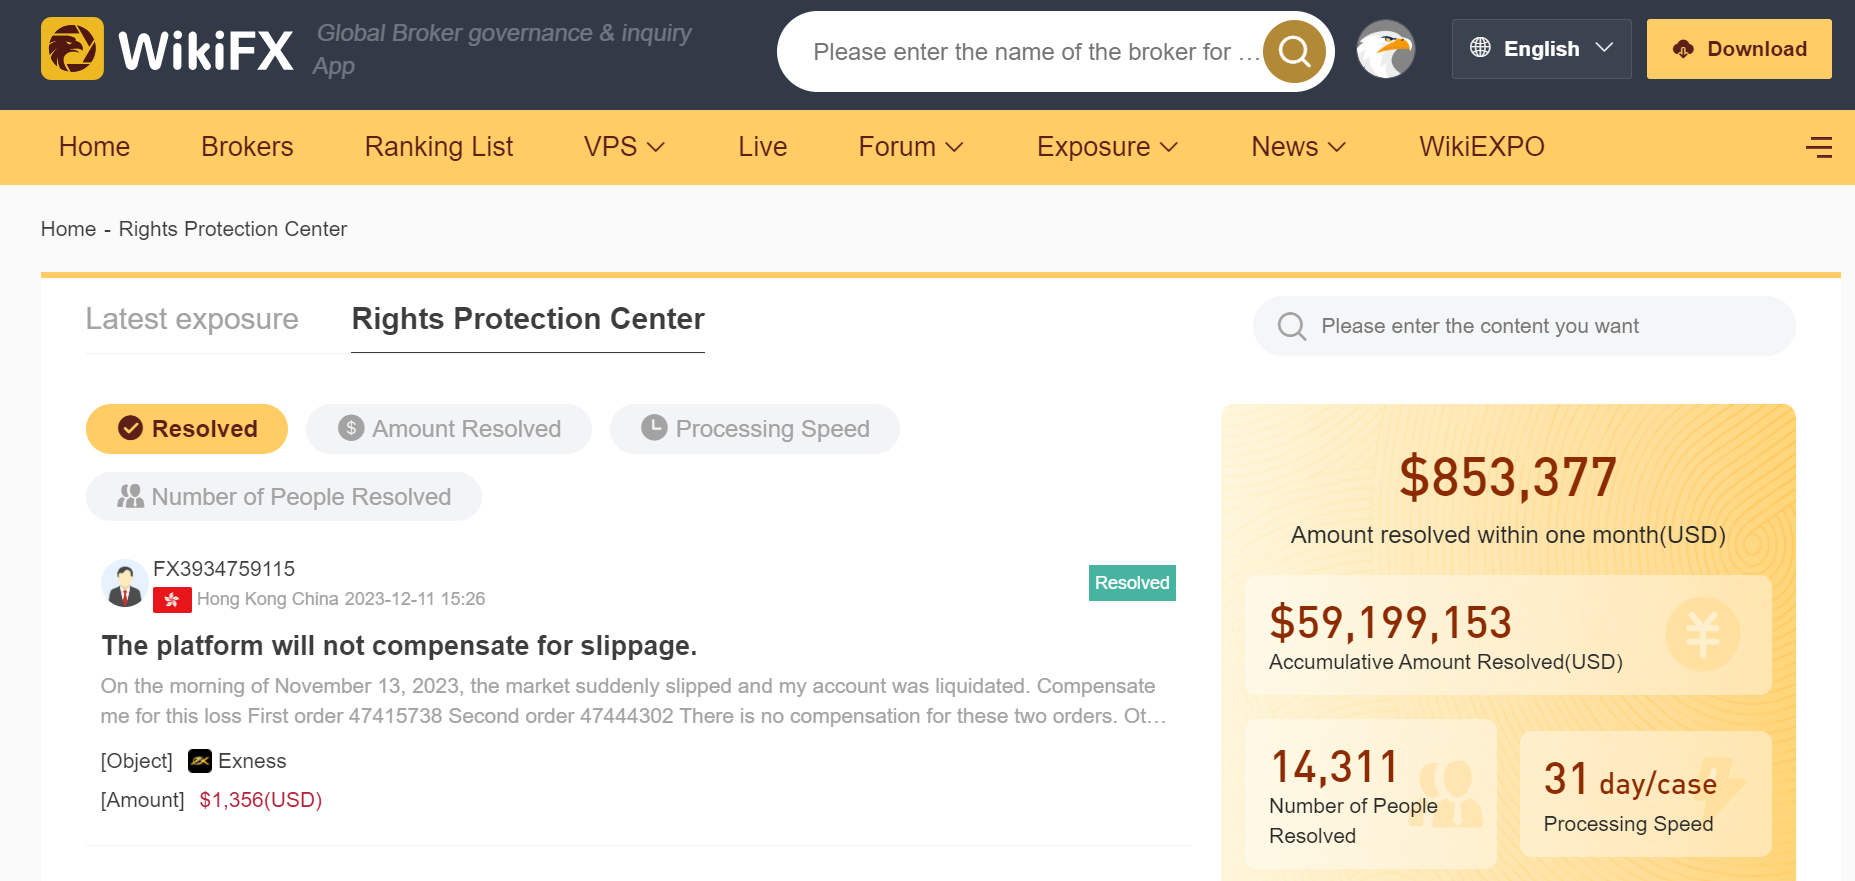Open the eagle avatar profile icon
The height and width of the screenshot is (881, 1855).
1386,49
